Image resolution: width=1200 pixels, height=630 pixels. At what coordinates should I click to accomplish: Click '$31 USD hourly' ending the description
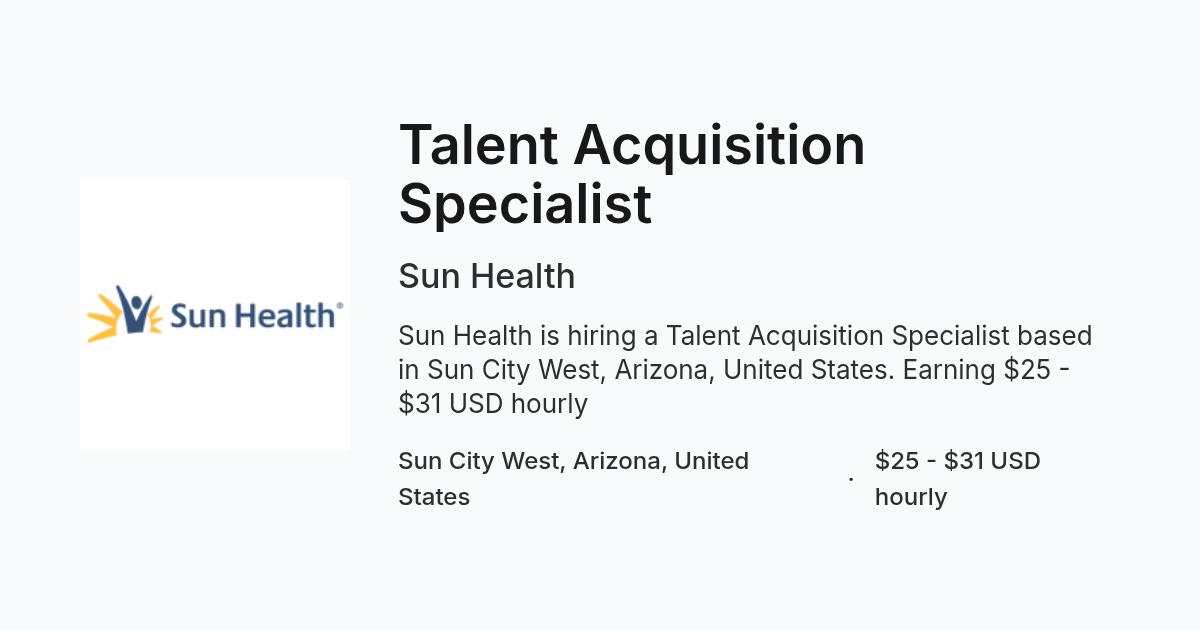[493, 404]
